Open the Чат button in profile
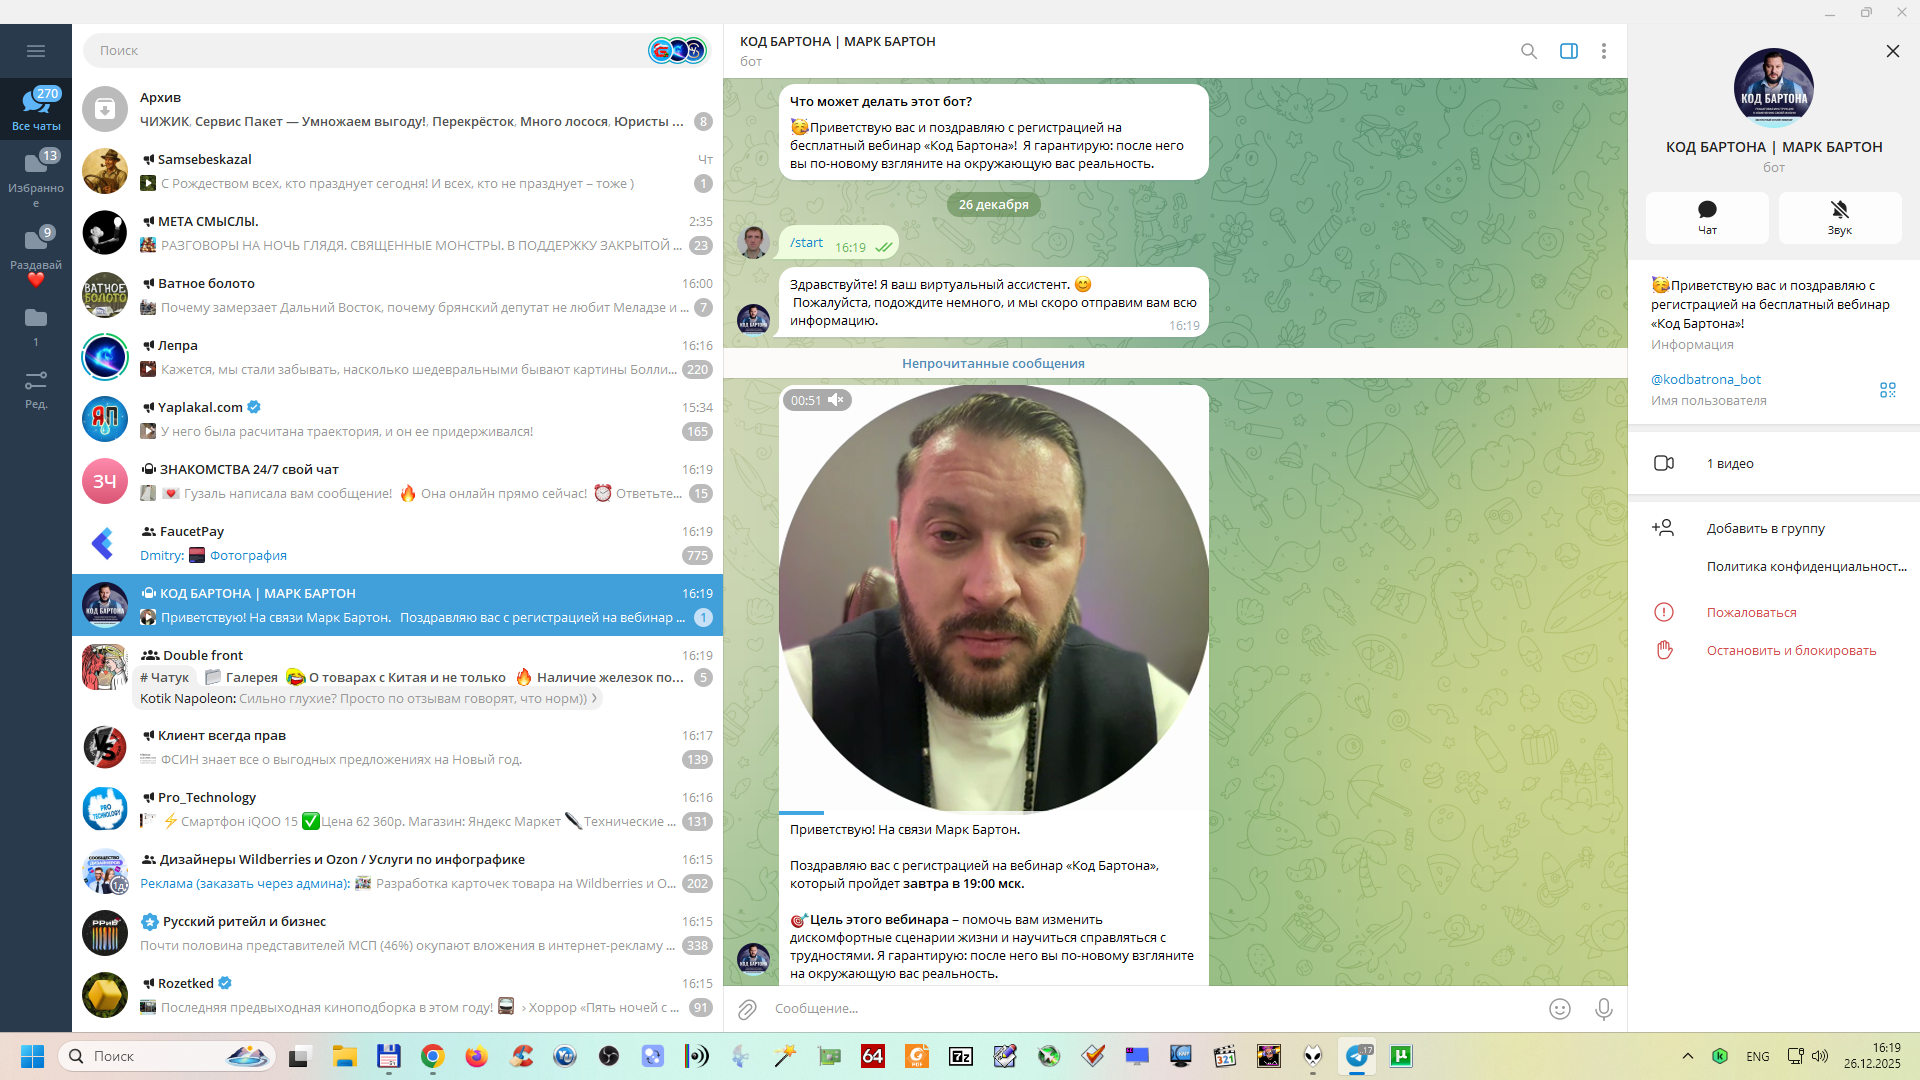1920x1080 pixels. pos(1707,217)
